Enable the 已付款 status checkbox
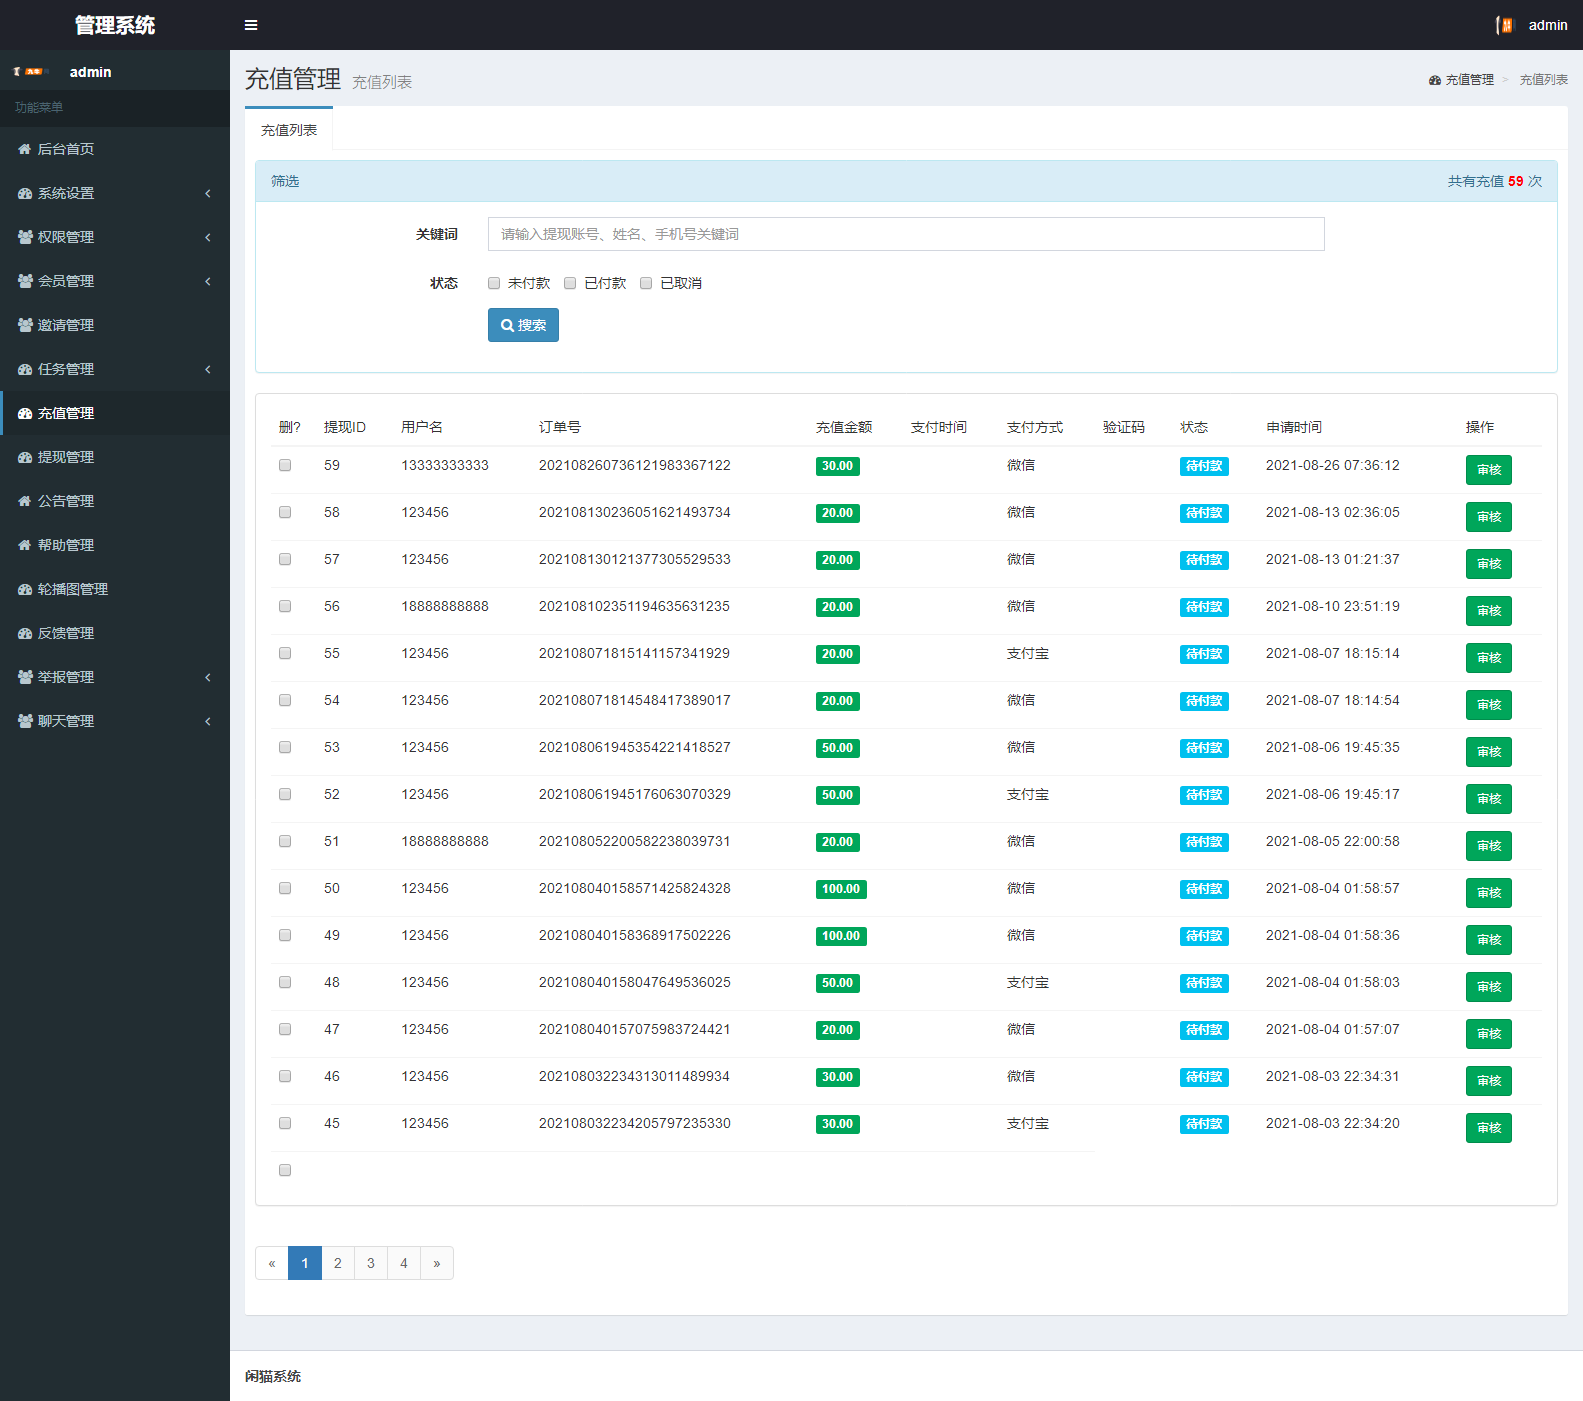The height and width of the screenshot is (1401, 1583). tap(570, 283)
